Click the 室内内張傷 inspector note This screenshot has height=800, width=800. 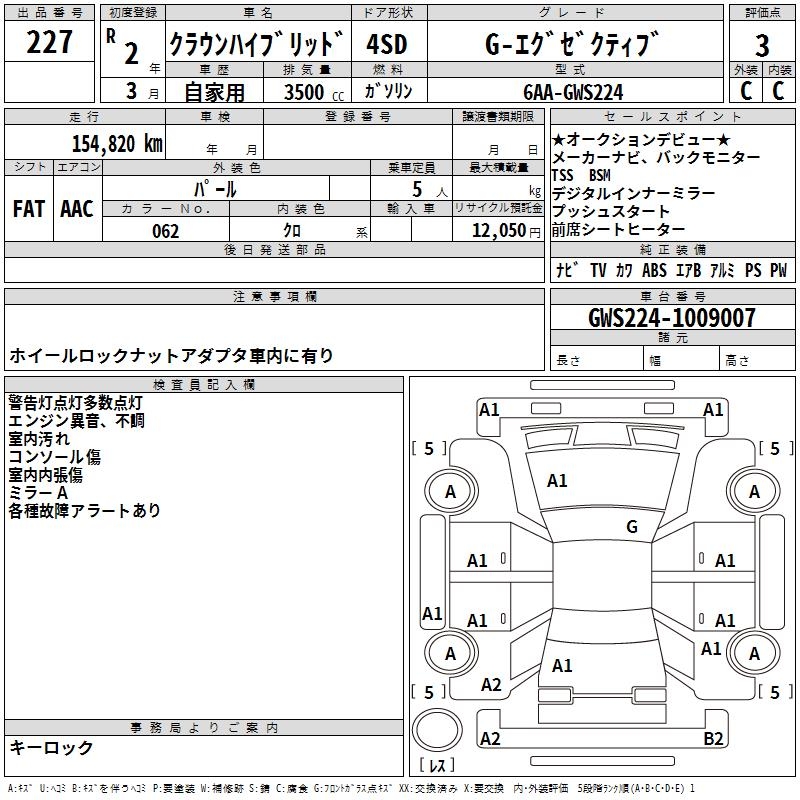pyautogui.click(x=45, y=474)
